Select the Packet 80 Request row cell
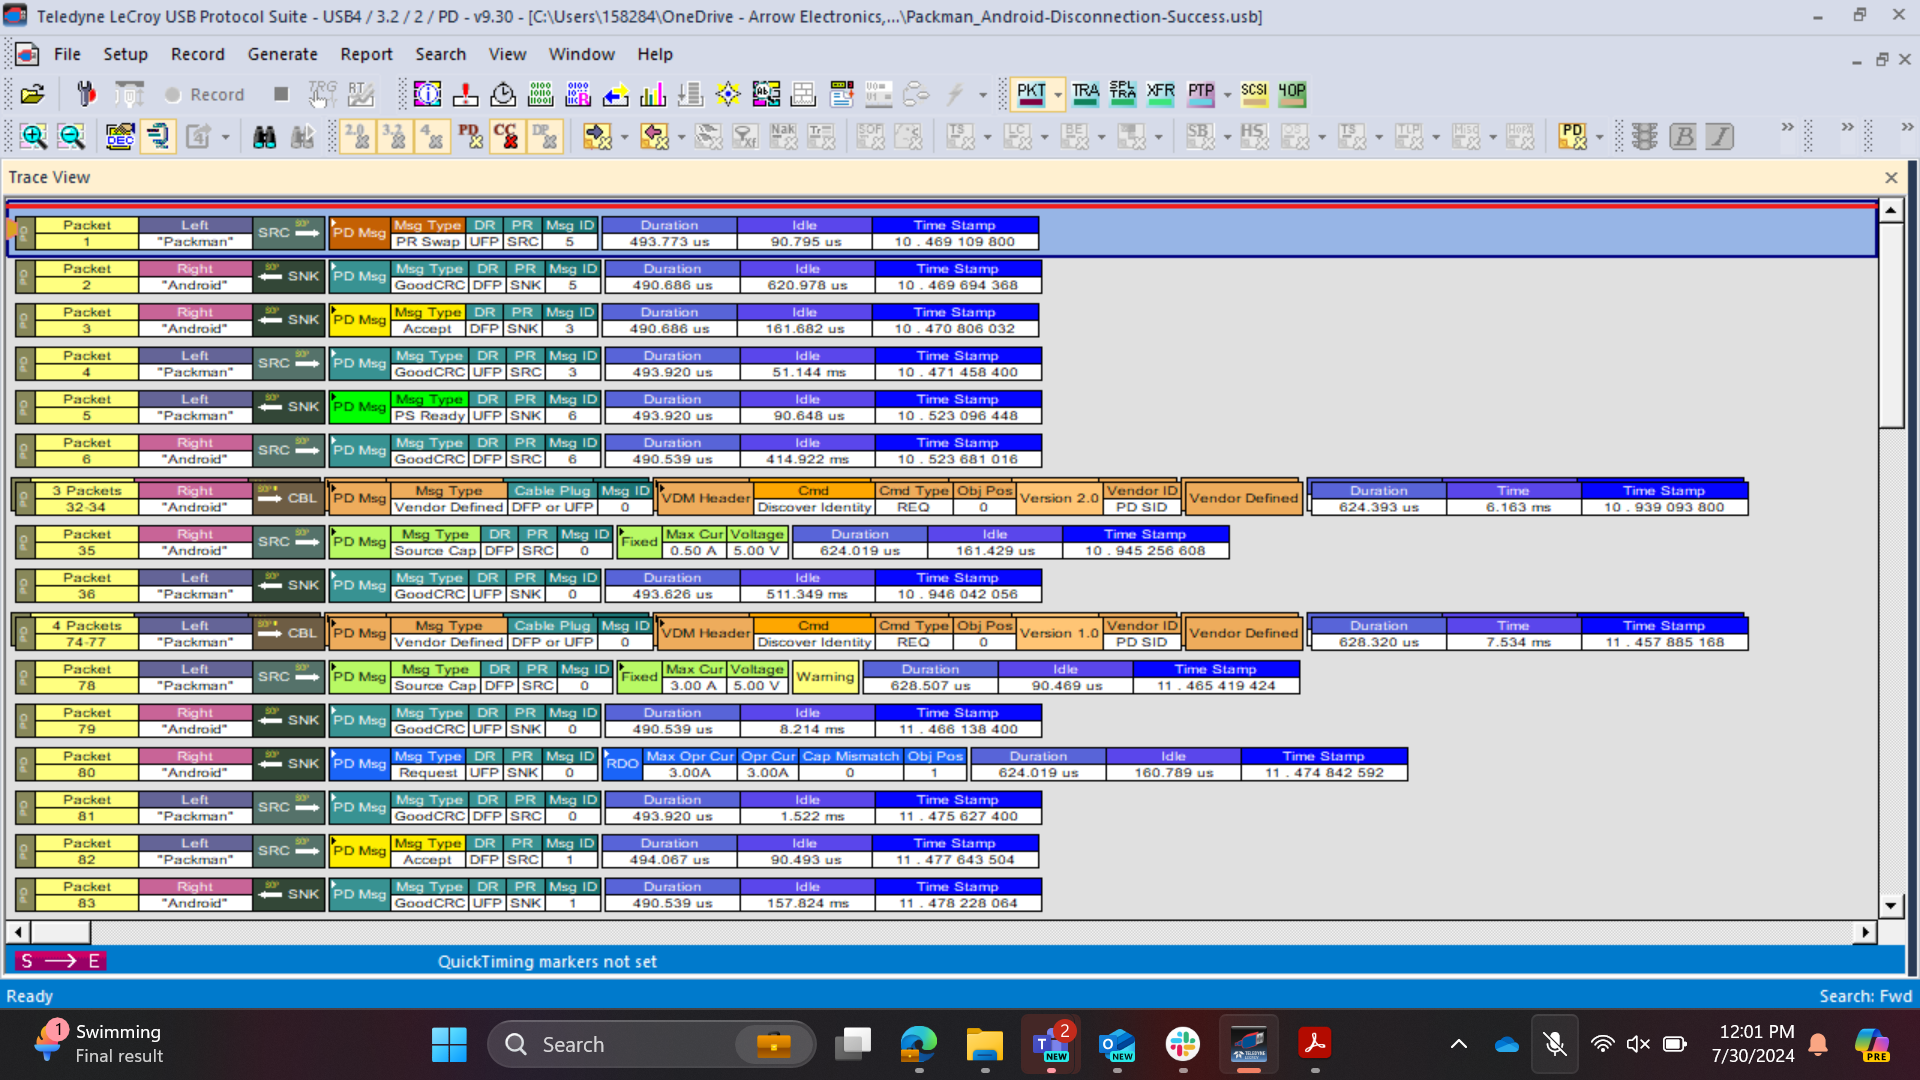The height and width of the screenshot is (1080, 1920). coord(428,772)
